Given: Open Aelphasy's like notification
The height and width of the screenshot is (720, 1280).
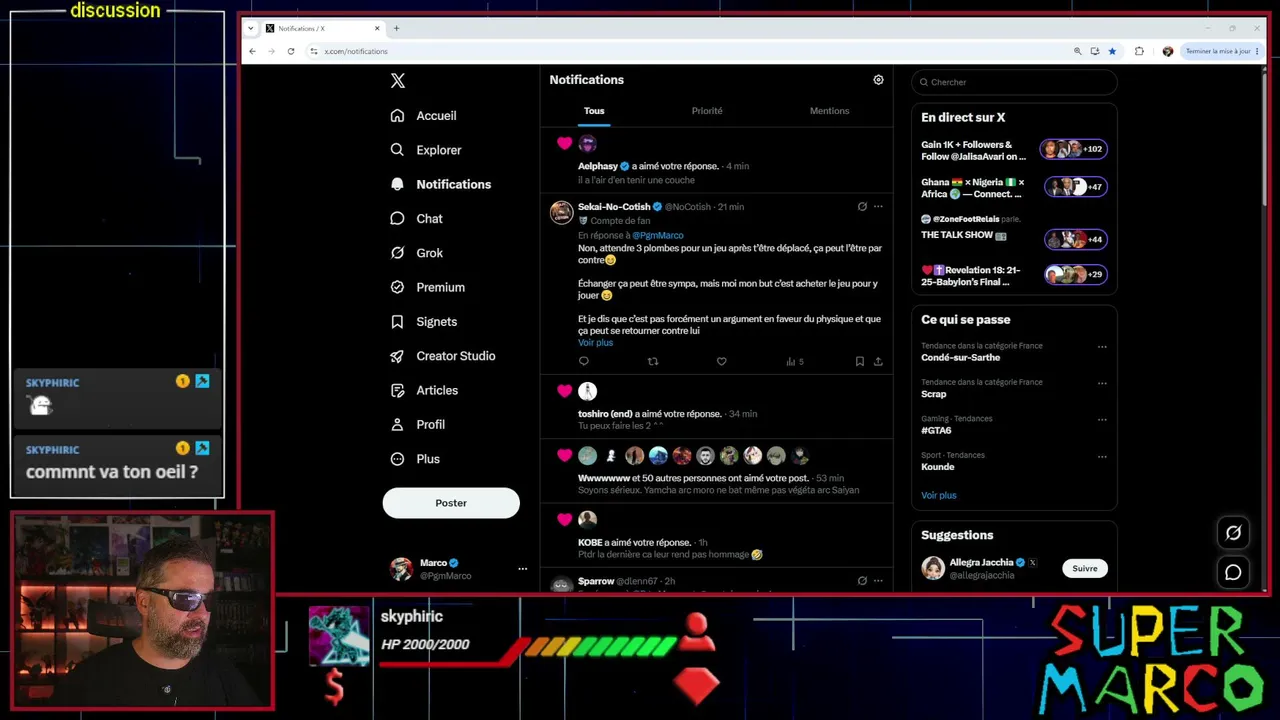Looking at the screenshot, I should point(716,160).
